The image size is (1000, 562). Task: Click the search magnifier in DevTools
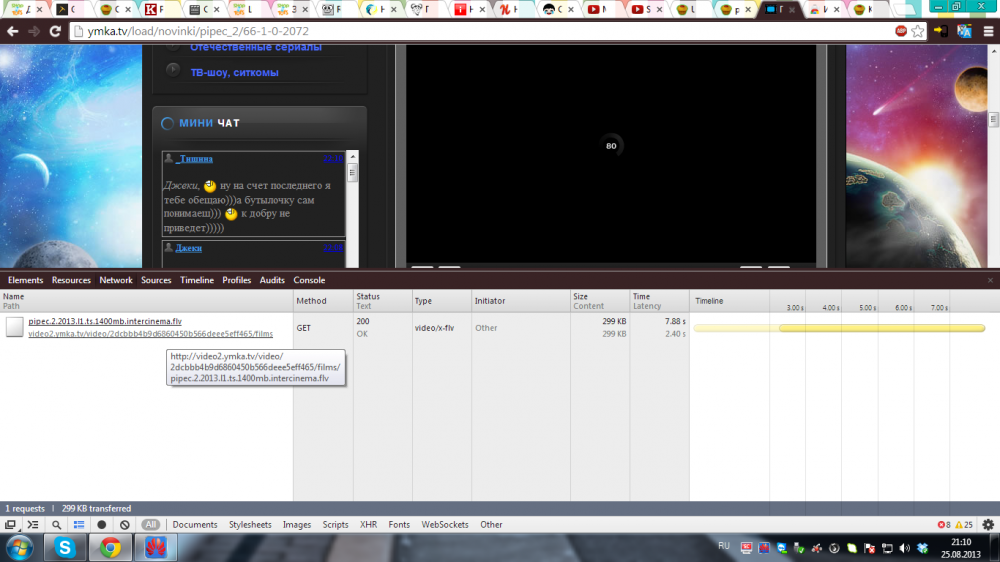(x=56, y=524)
